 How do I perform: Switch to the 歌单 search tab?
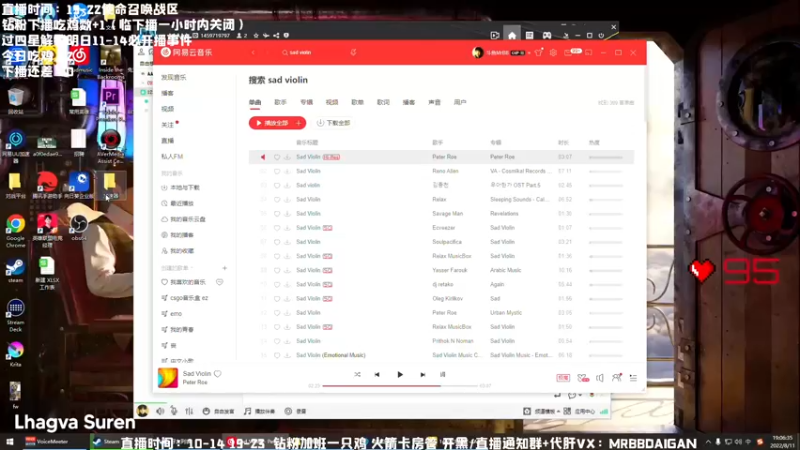(358, 103)
